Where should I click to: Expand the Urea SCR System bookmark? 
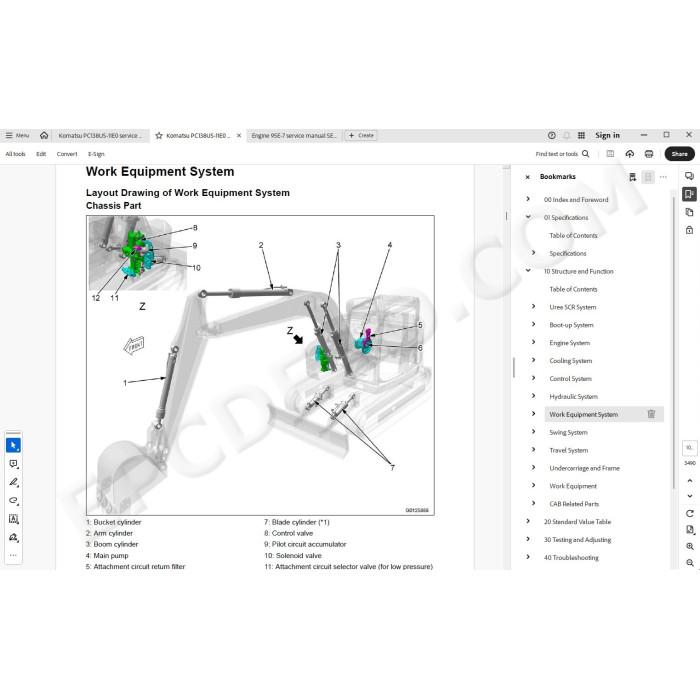click(533, 306)
